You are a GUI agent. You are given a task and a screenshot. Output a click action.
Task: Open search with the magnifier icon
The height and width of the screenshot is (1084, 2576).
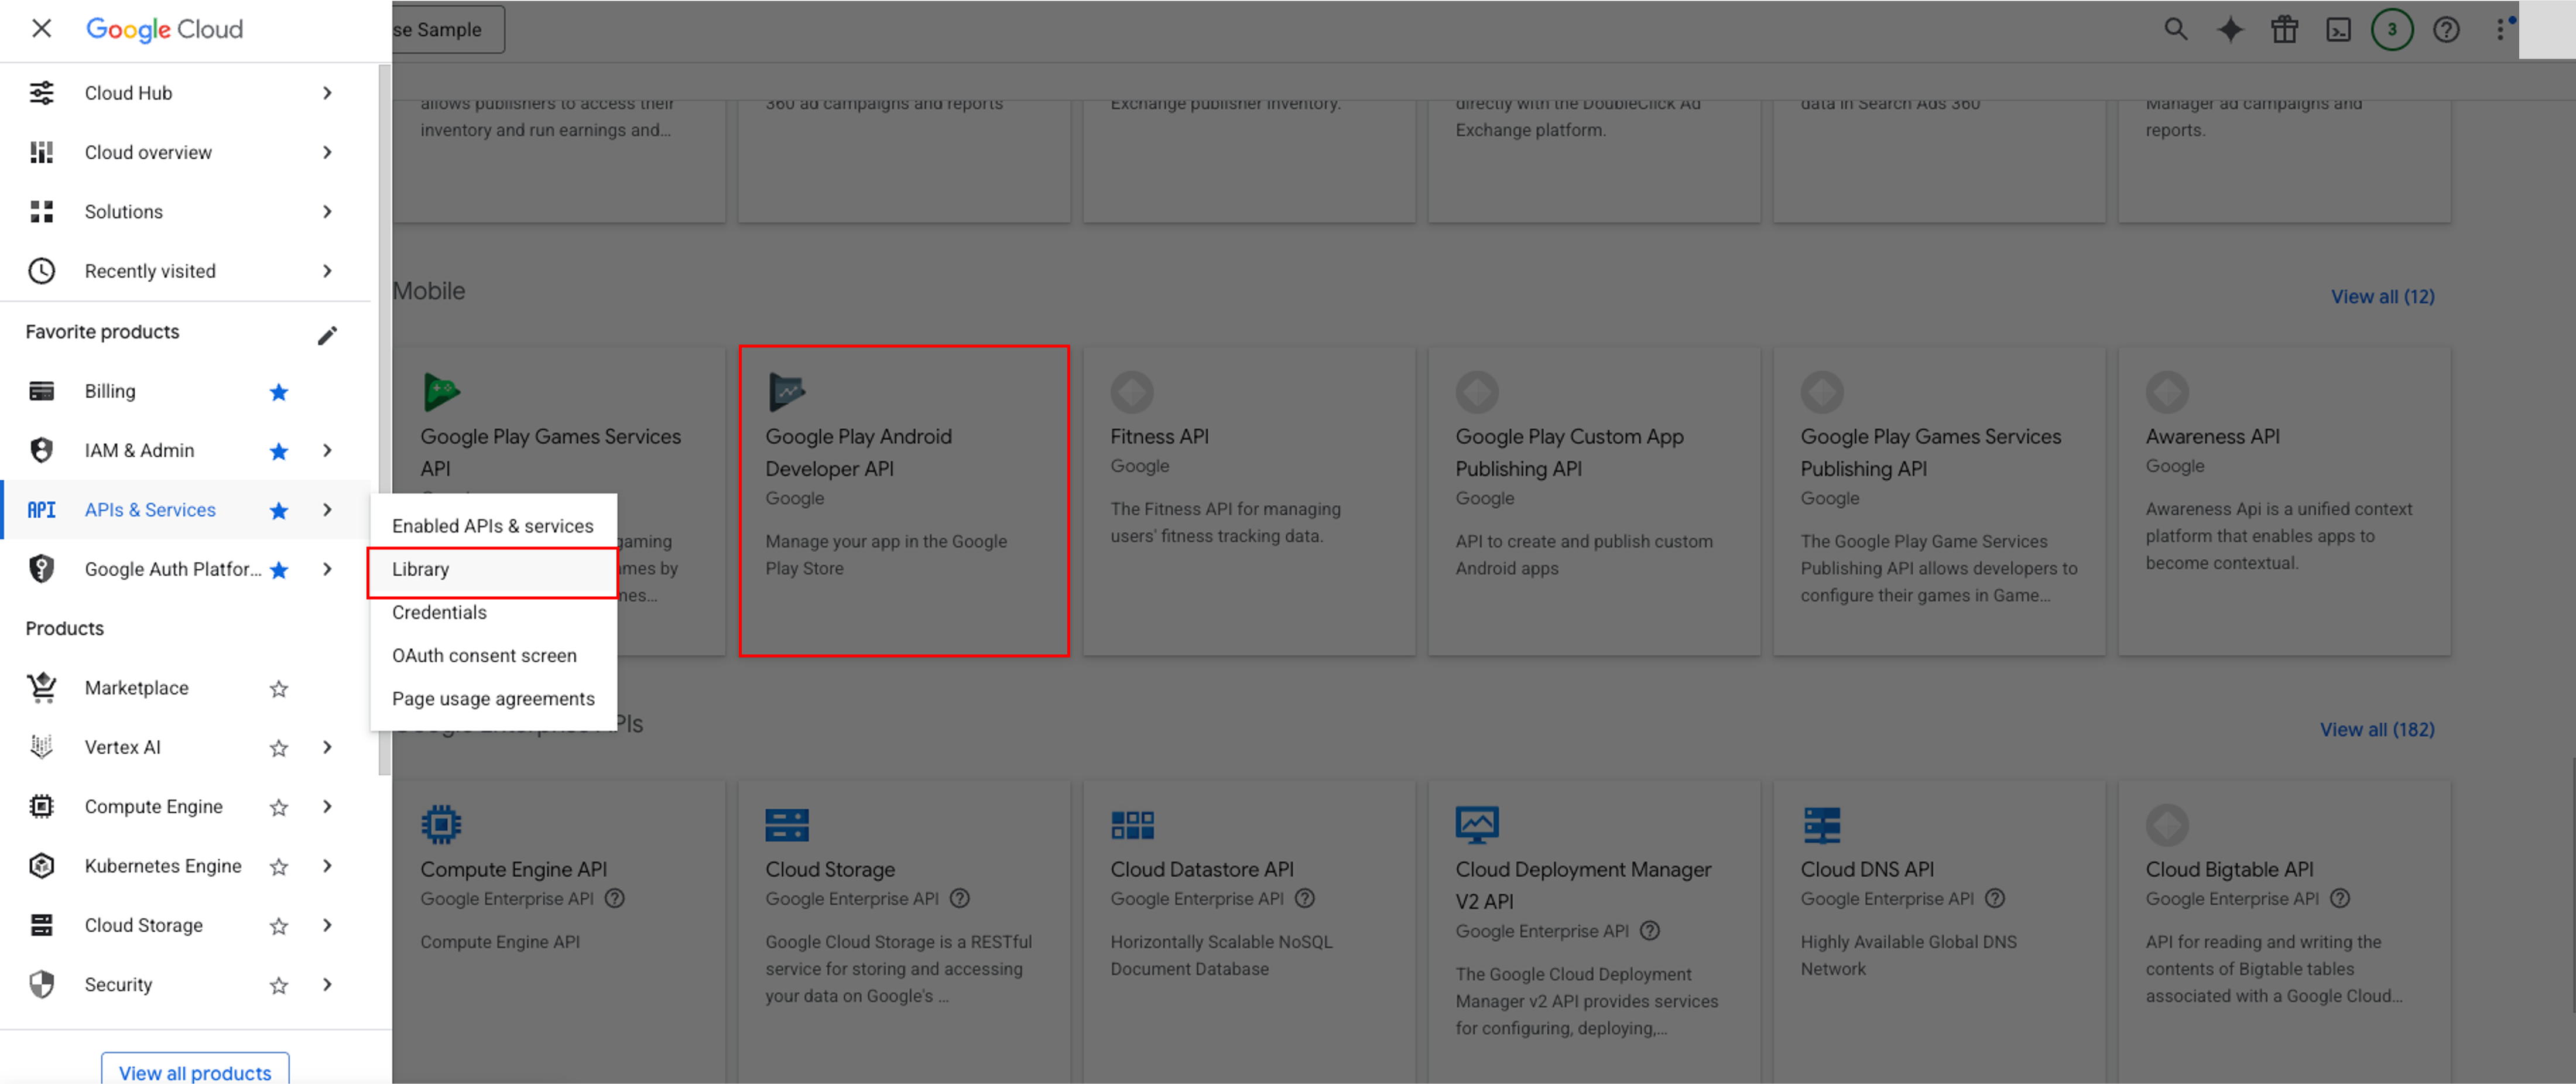pos(2175,29)
